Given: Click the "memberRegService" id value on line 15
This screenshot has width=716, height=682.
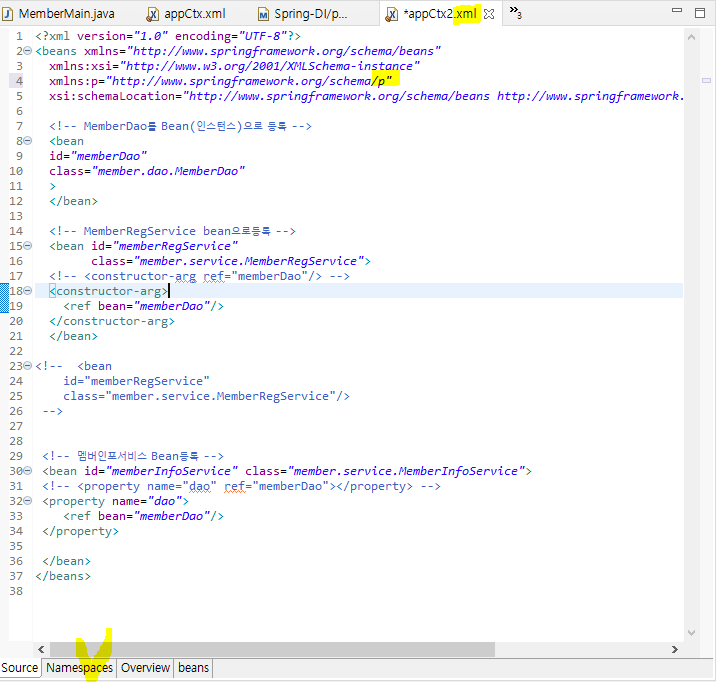Looking at the screenshot, I should (x=175, y=246).
